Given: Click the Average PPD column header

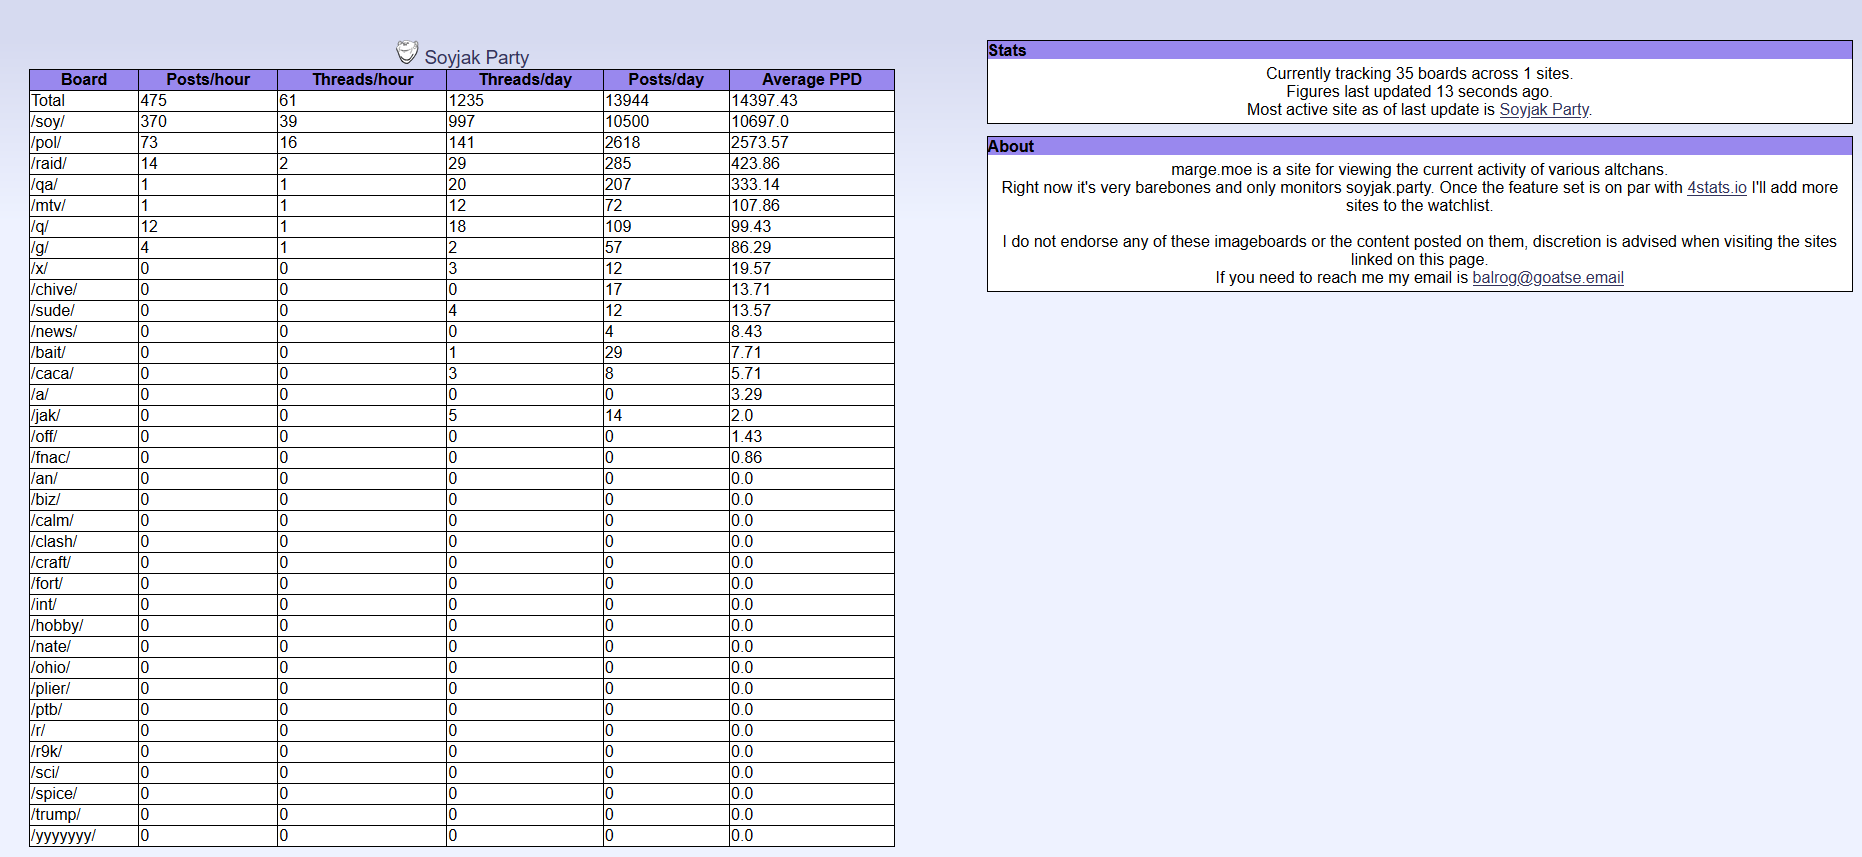Looking at the screenshot, I should point(811,80).
